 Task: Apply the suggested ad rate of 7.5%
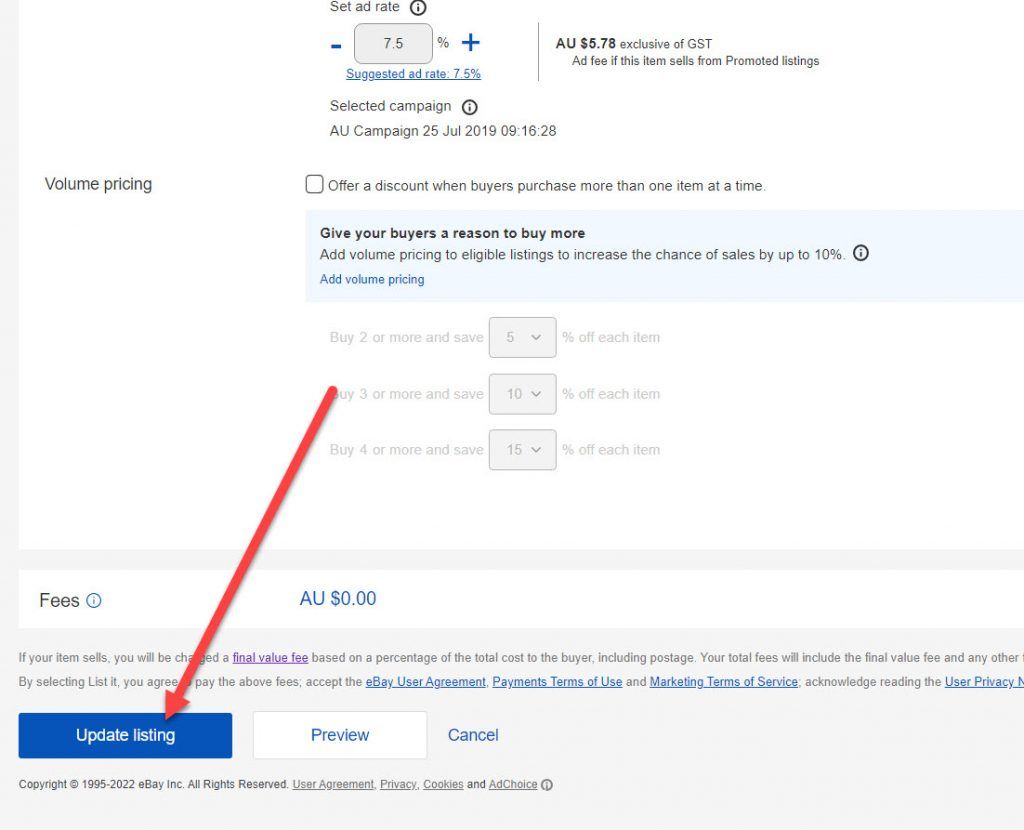(414, 74)
